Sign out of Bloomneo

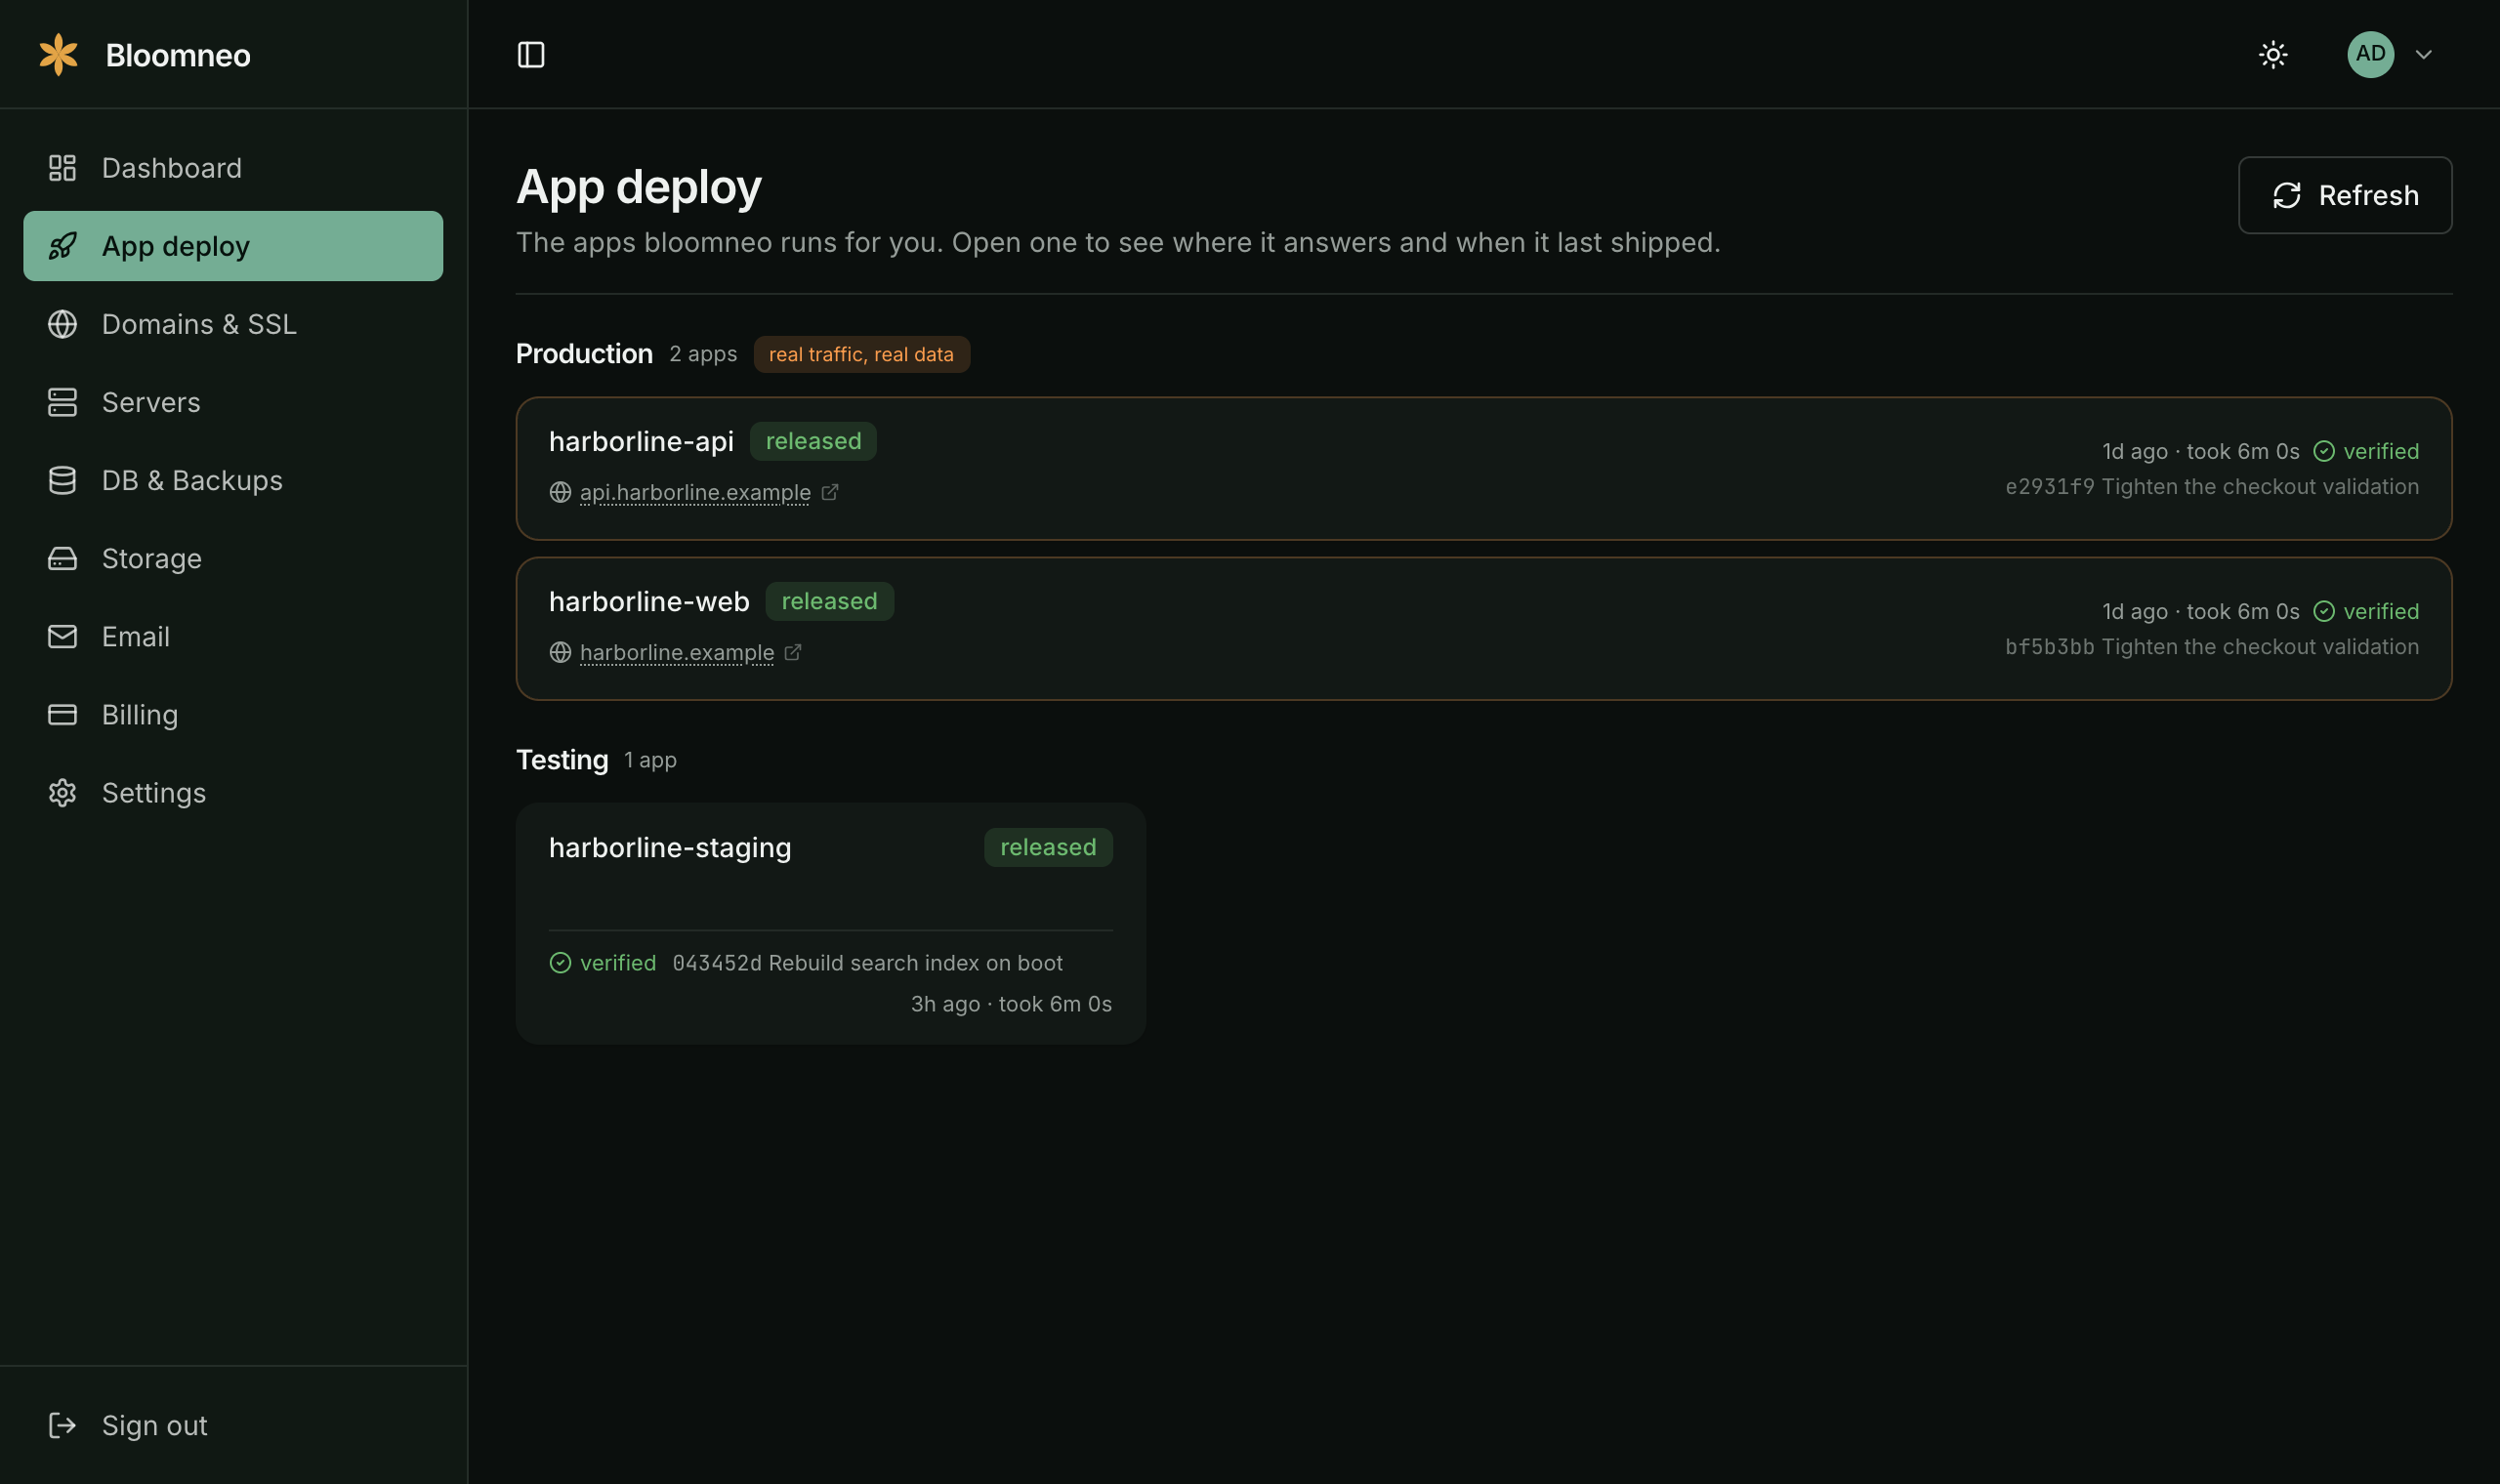[233, 1425]
